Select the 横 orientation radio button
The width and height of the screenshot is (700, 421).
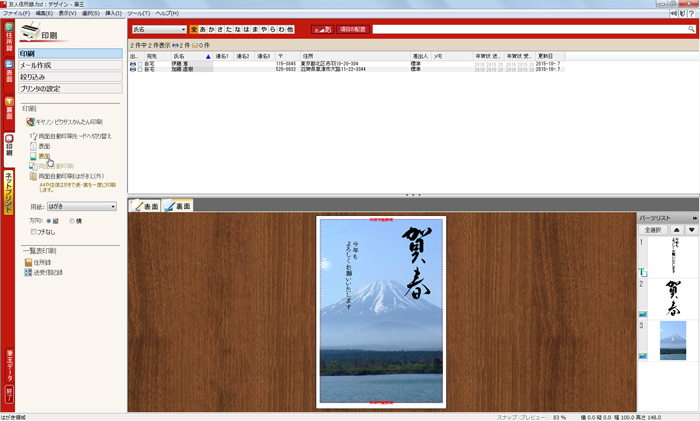[72, 220]
